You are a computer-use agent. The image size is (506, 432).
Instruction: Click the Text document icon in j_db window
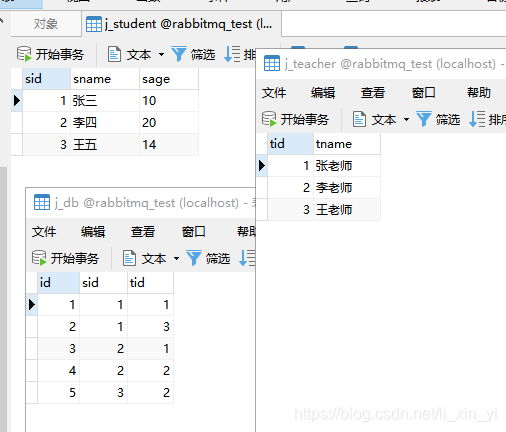point(129,258)
